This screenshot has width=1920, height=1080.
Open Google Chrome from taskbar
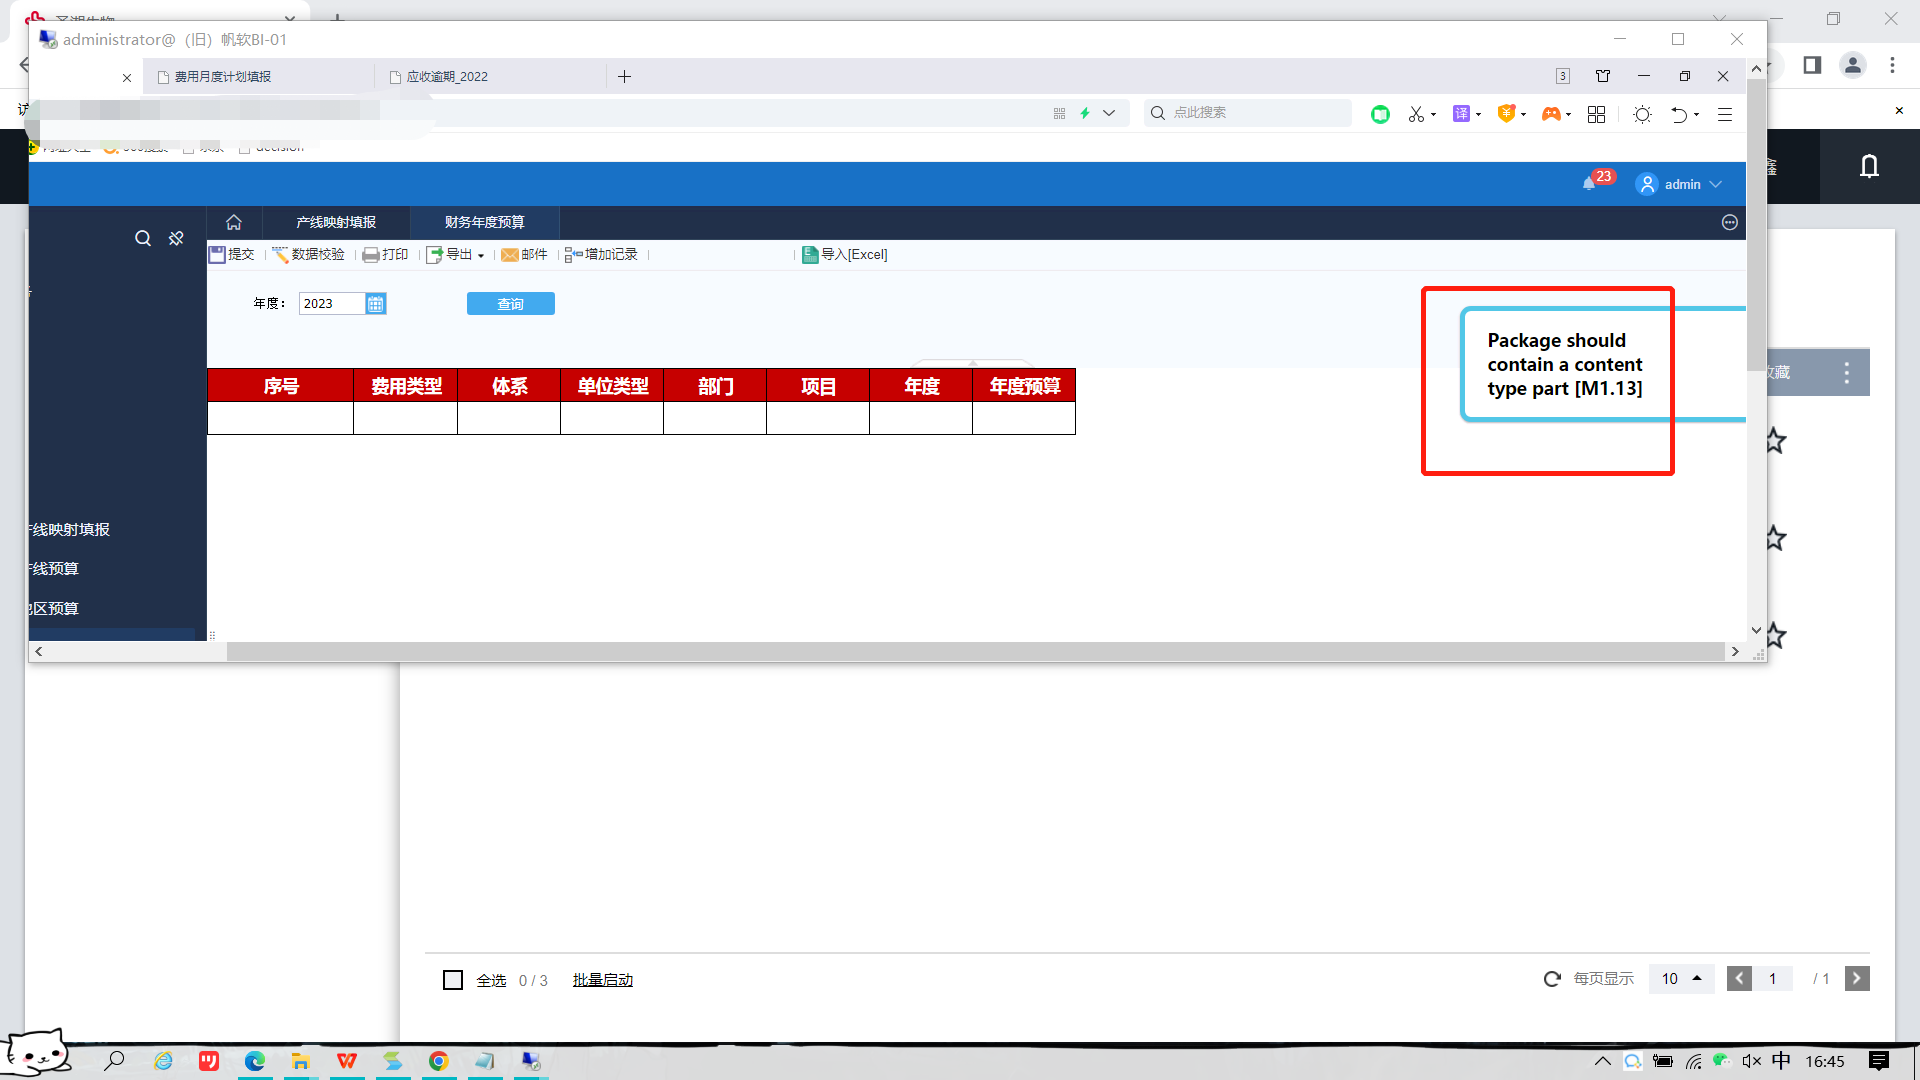click(x=439, y=1061)
